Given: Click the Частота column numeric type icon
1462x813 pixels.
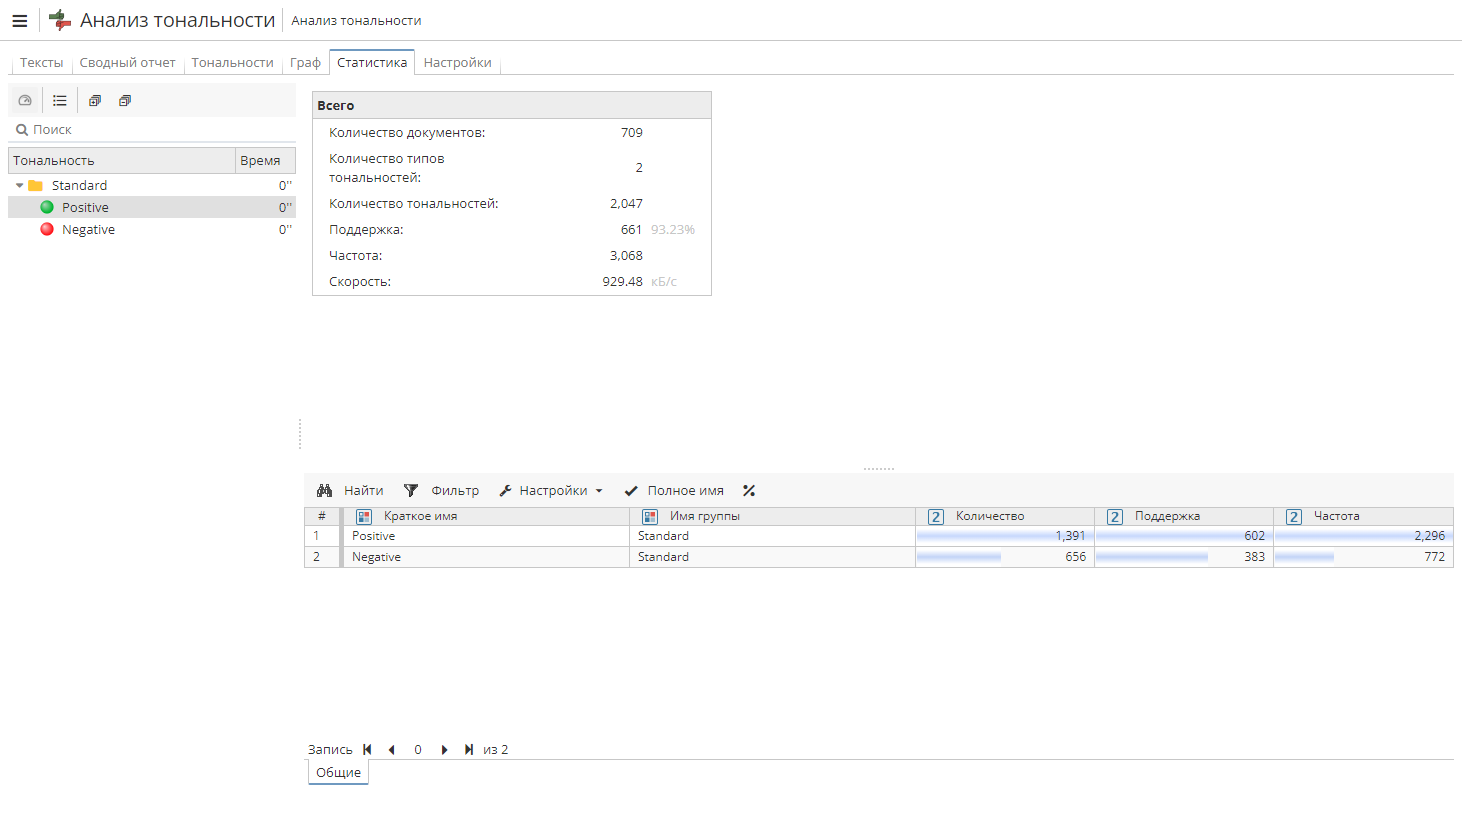Looking at the screenshot, I should tap(1294, 517).
